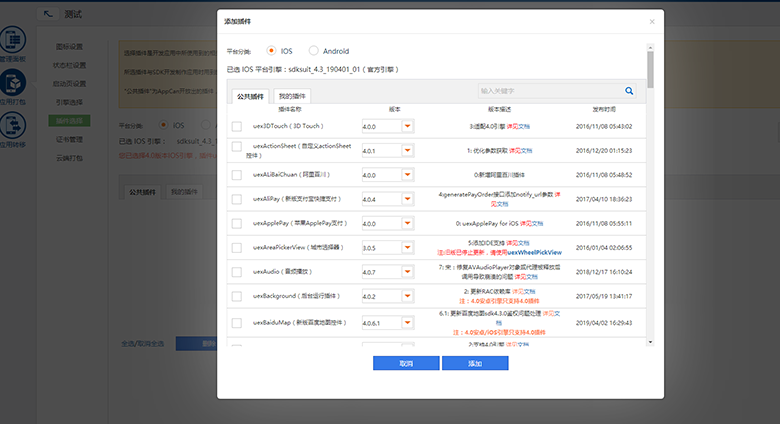This screenshot has height=424, width=780.
Task: Open 详见文档 link for uexBackground
Action: click(x=523, y=291)
